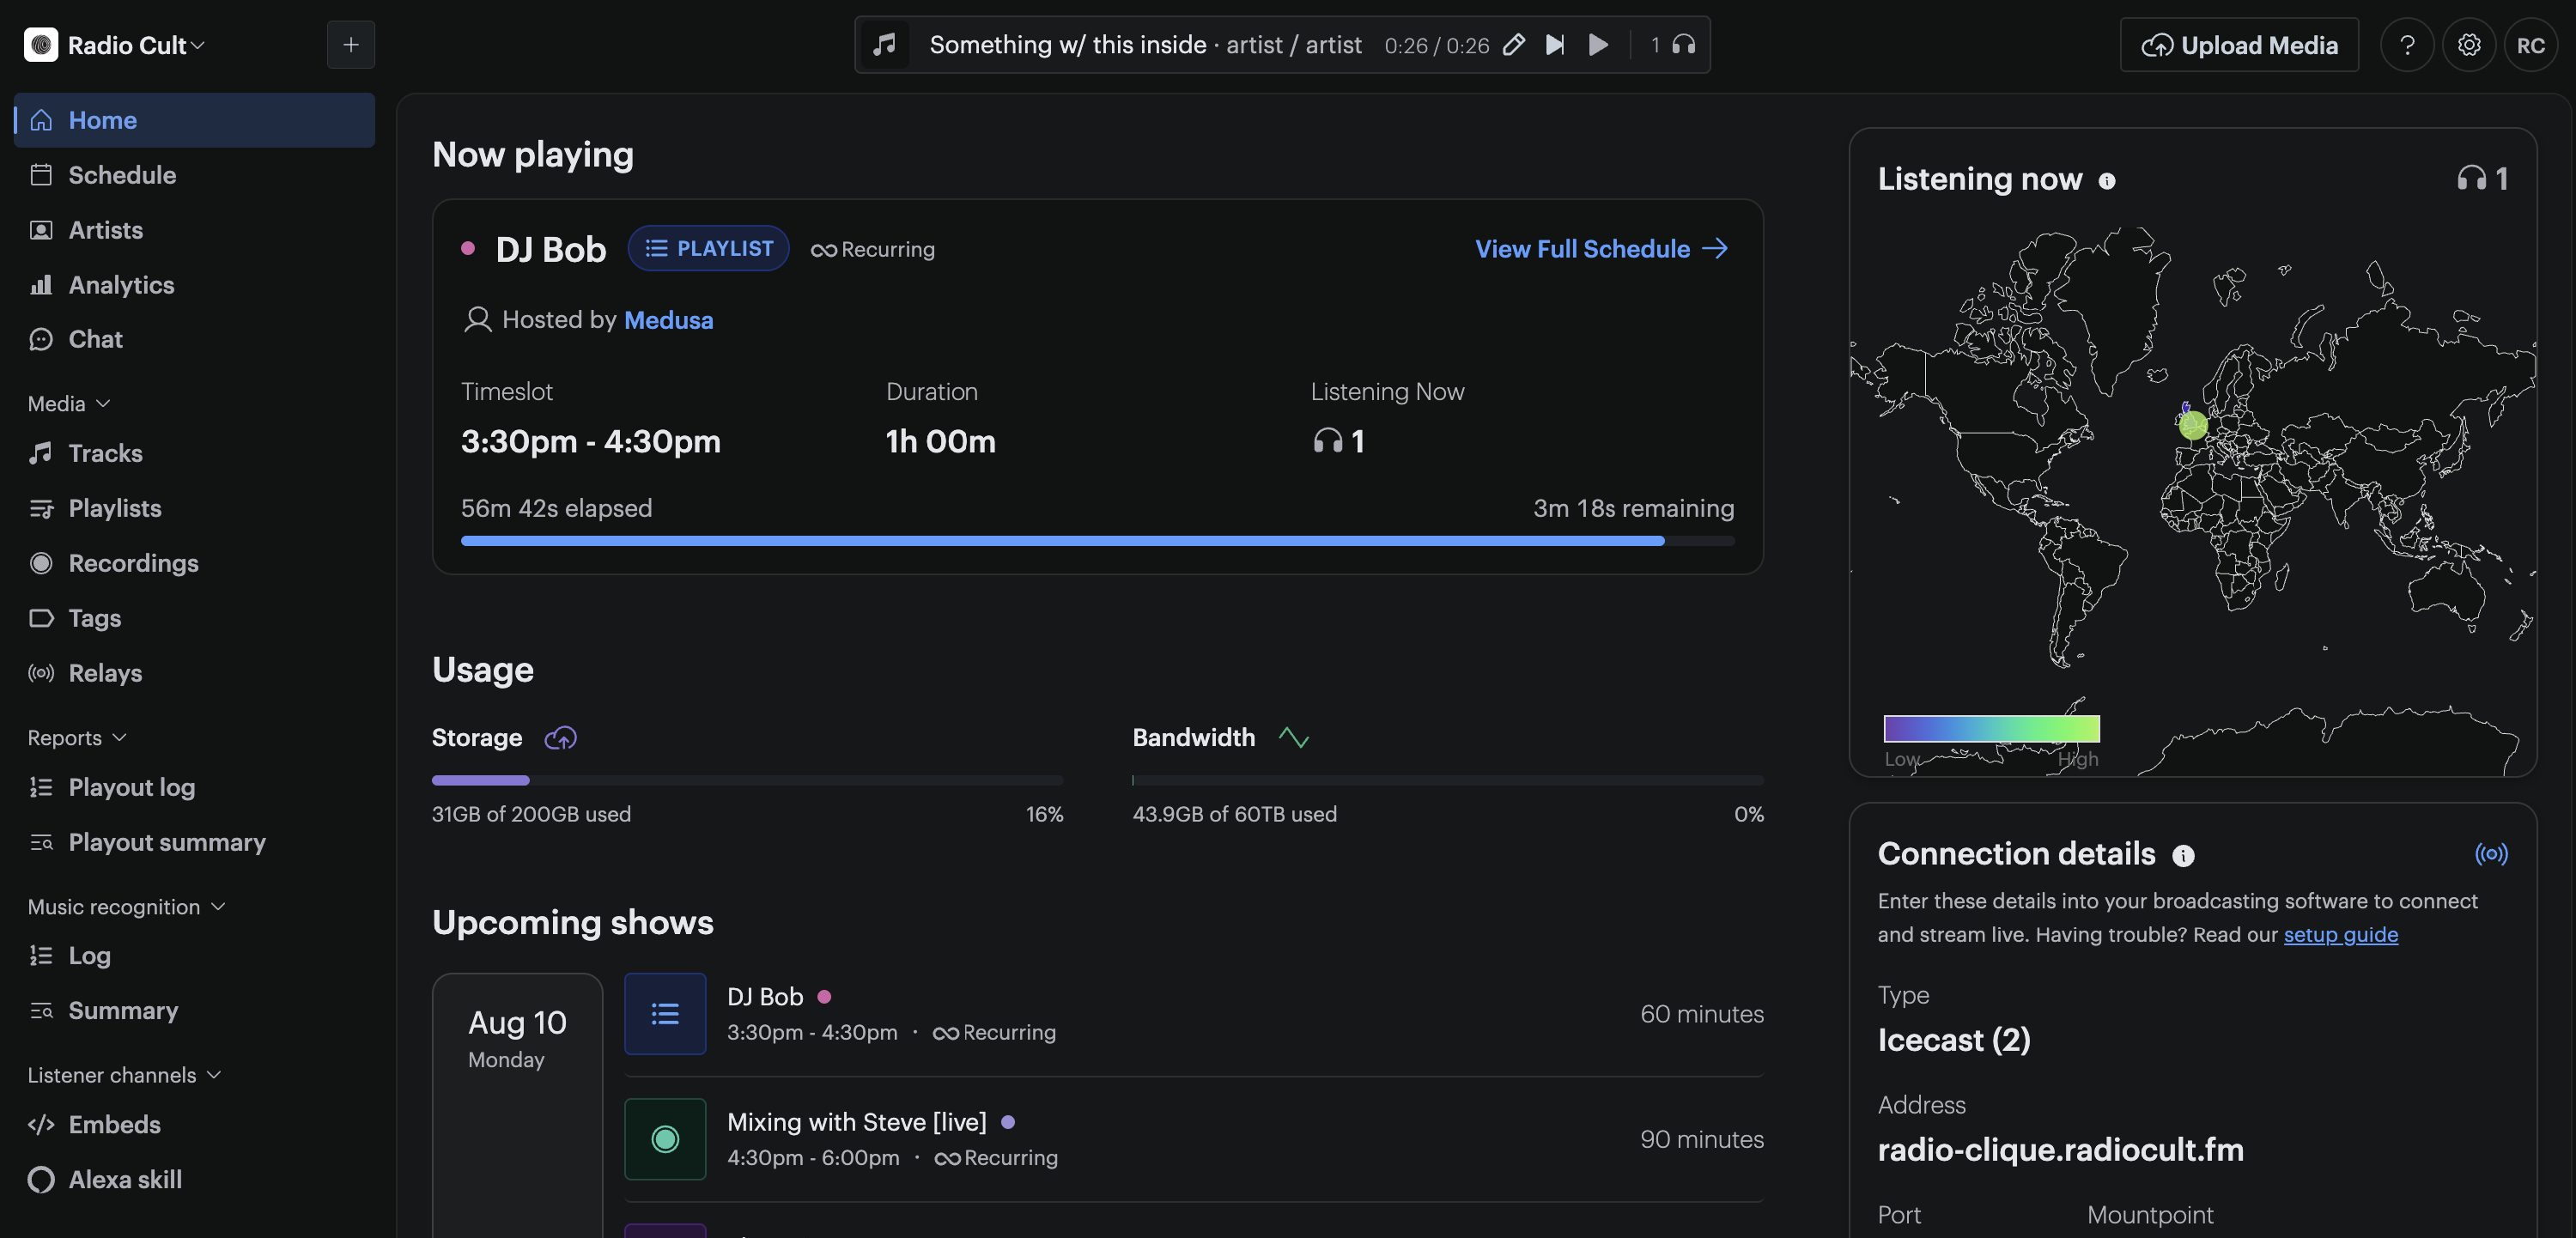The height and width of the screenshot is (1238, 2576).
Task: Click the plus add button in sidebar
Action: [351, 45]
